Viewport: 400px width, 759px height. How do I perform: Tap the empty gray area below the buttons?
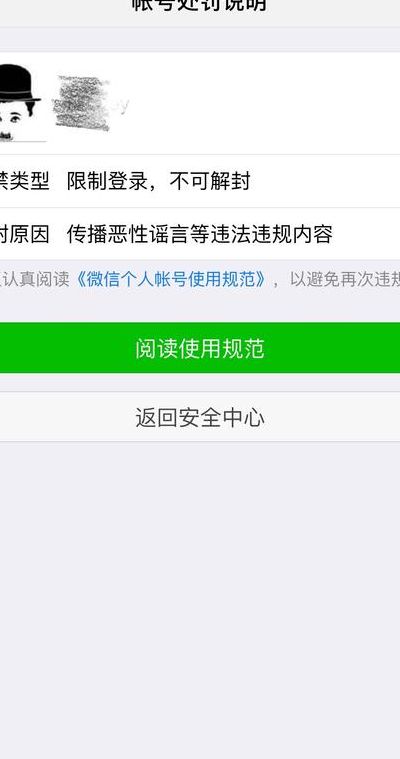[x=200, y=600]
